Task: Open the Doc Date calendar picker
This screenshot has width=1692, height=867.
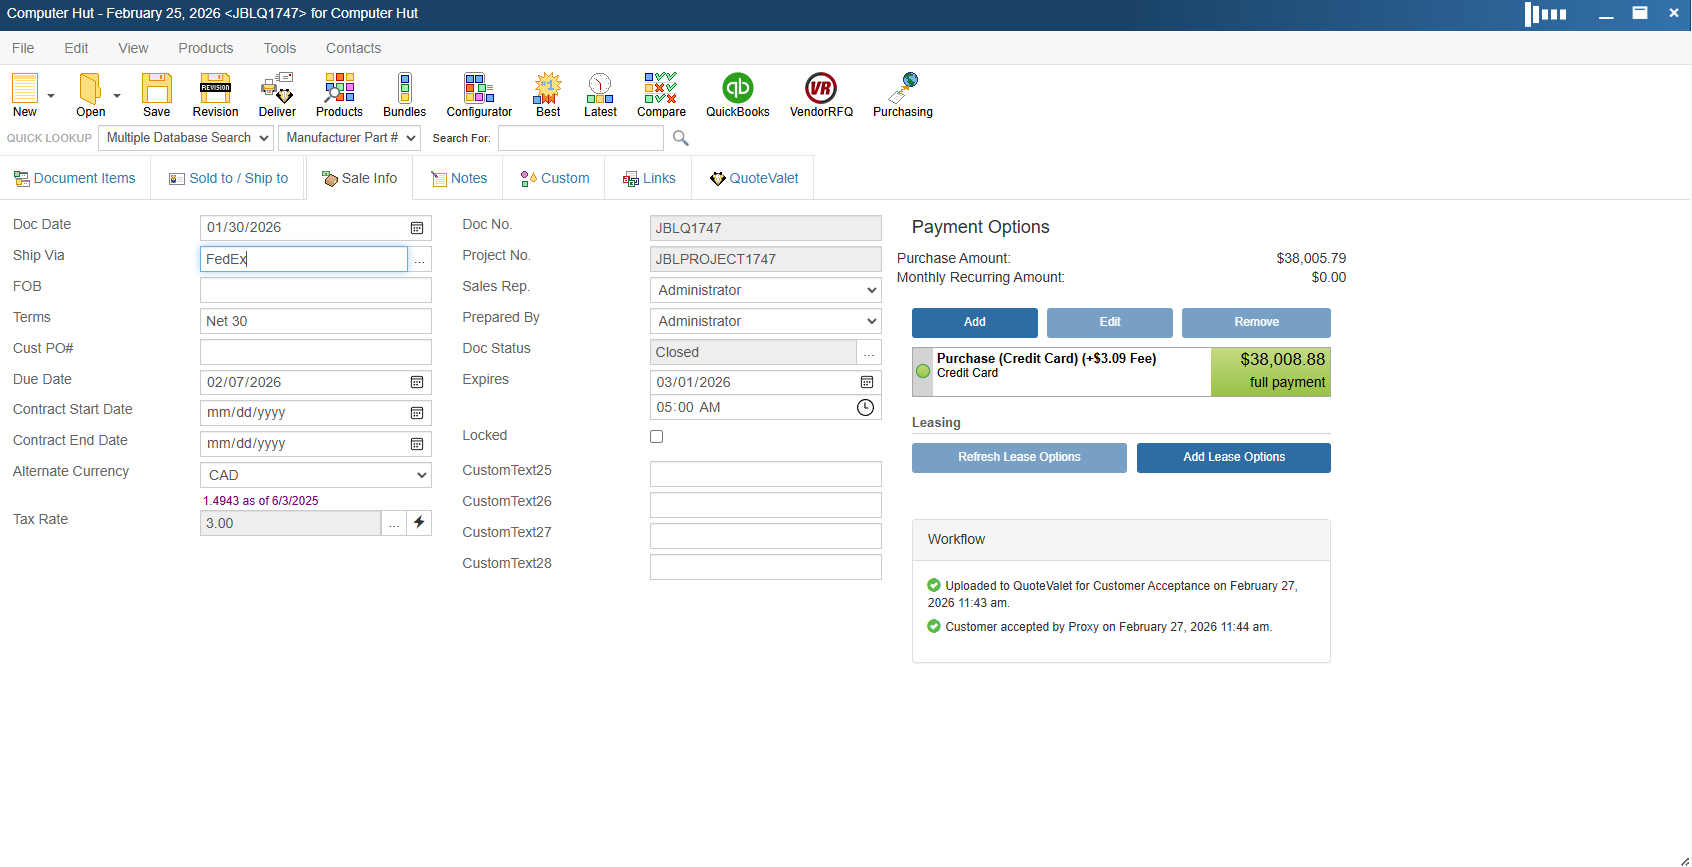Action: coord(417,228)
